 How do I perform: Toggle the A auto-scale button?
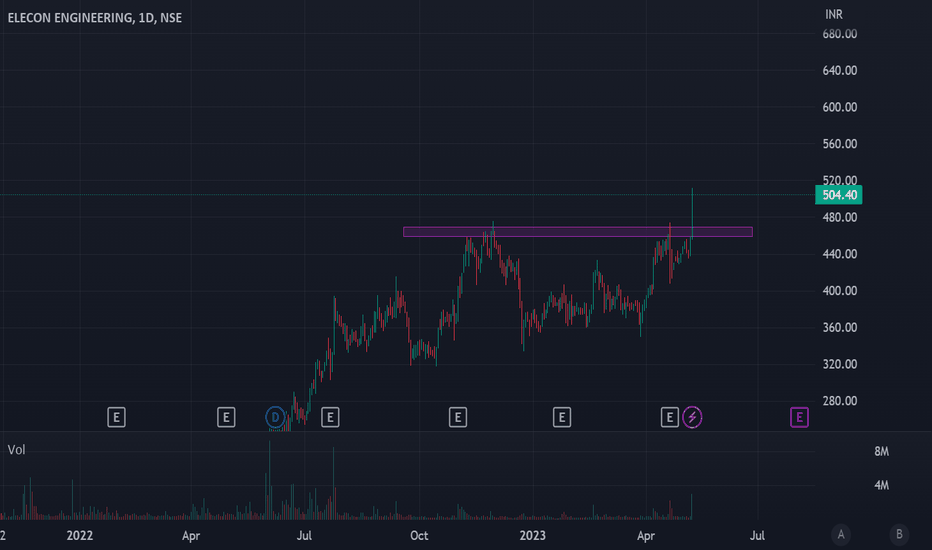[841, 535]
